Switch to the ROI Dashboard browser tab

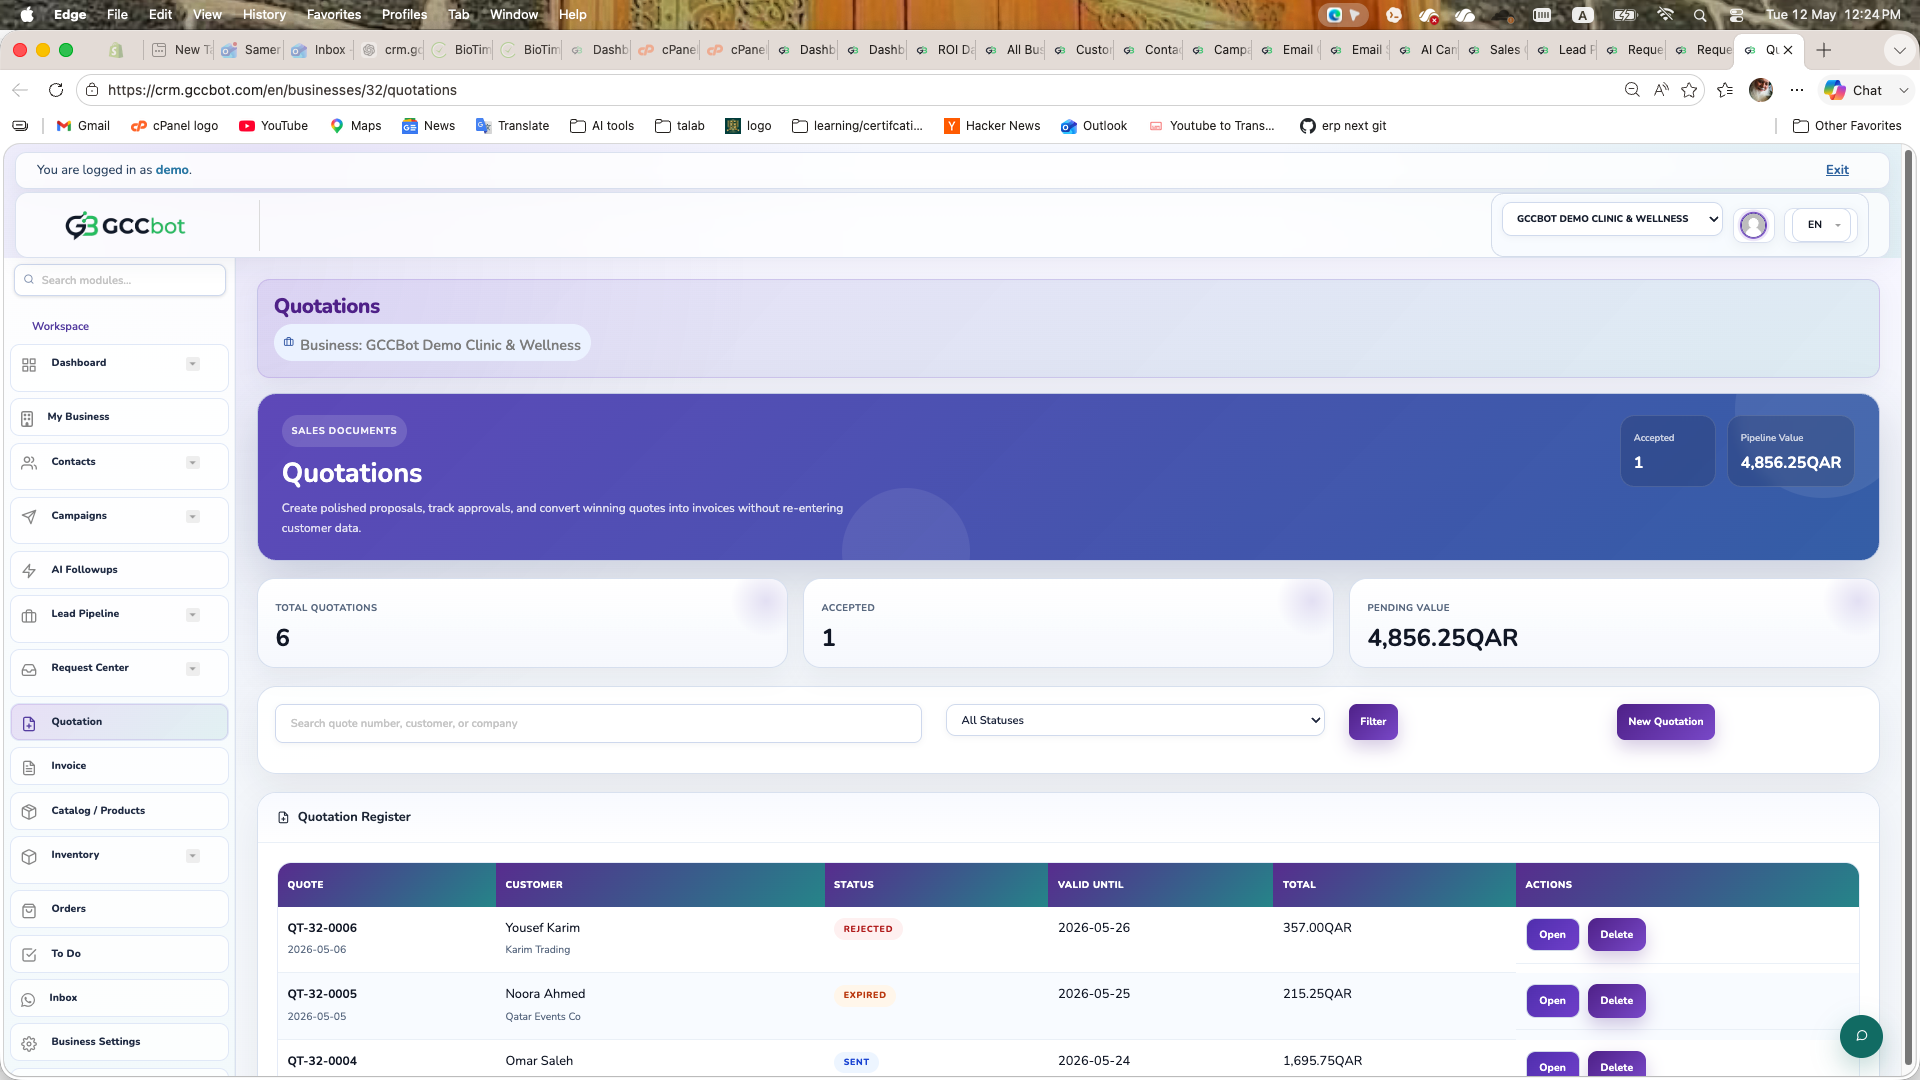click(943, 50)
